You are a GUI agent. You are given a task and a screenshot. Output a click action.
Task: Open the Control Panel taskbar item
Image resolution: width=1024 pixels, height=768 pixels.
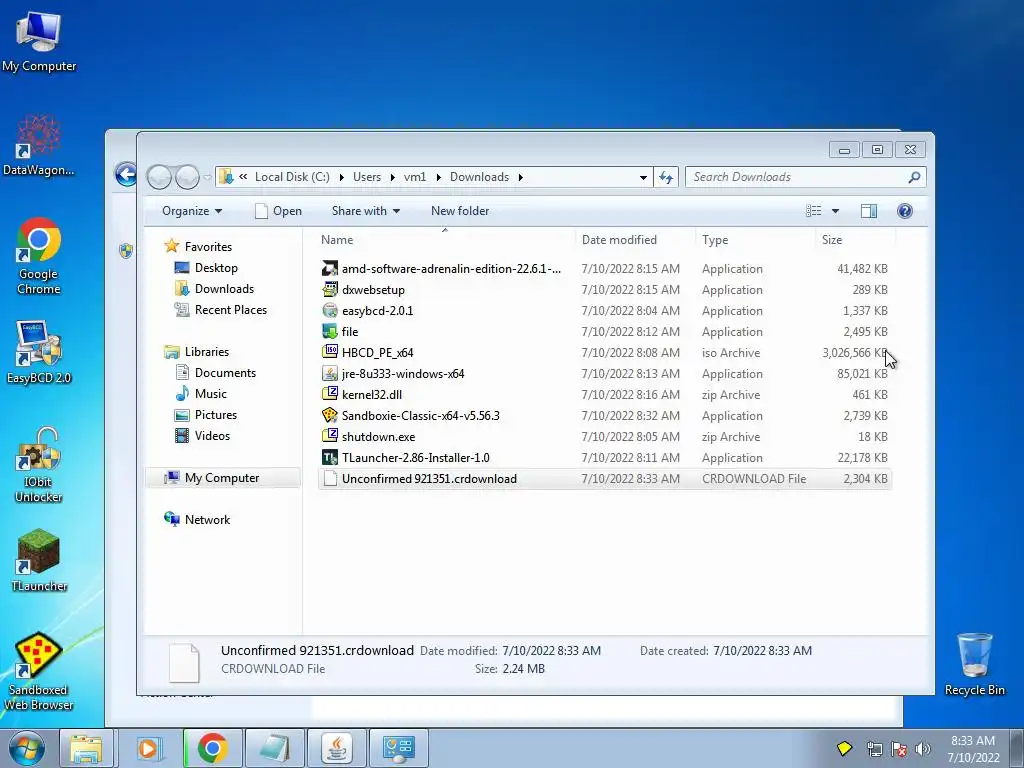coord(399,748)
